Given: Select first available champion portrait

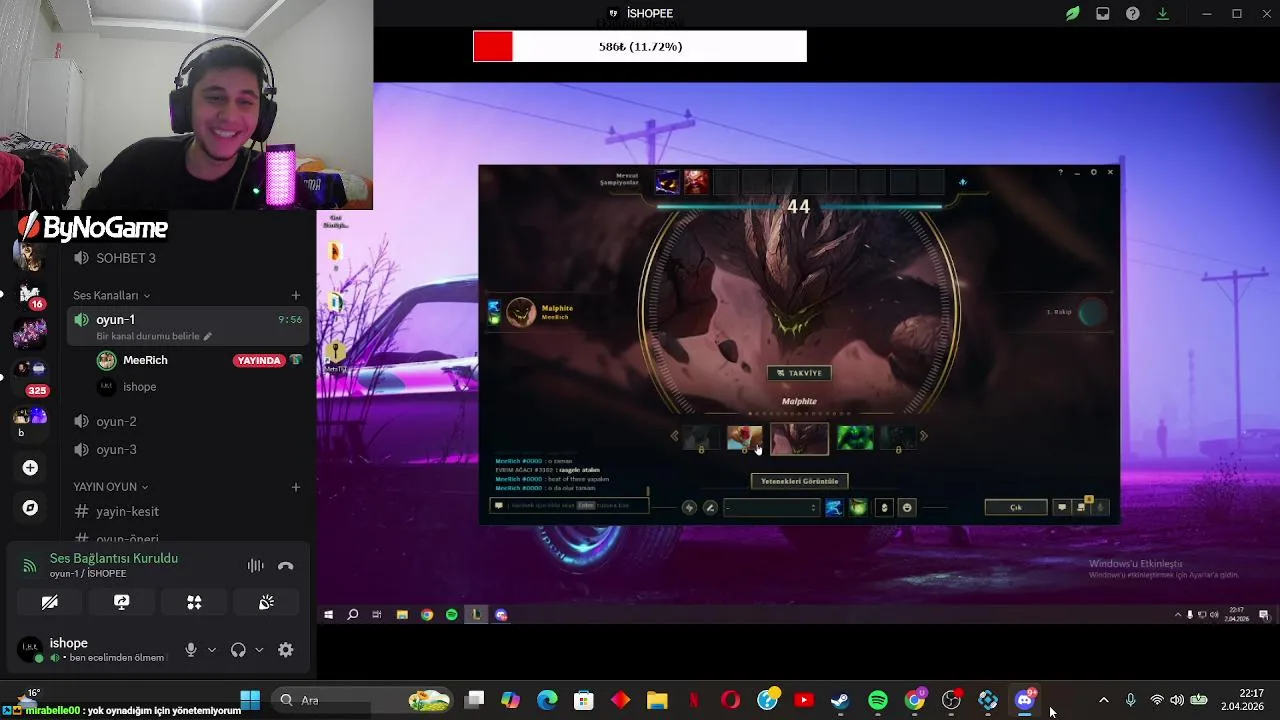Looking at the screenshot, I should click(x=667, y=182).
